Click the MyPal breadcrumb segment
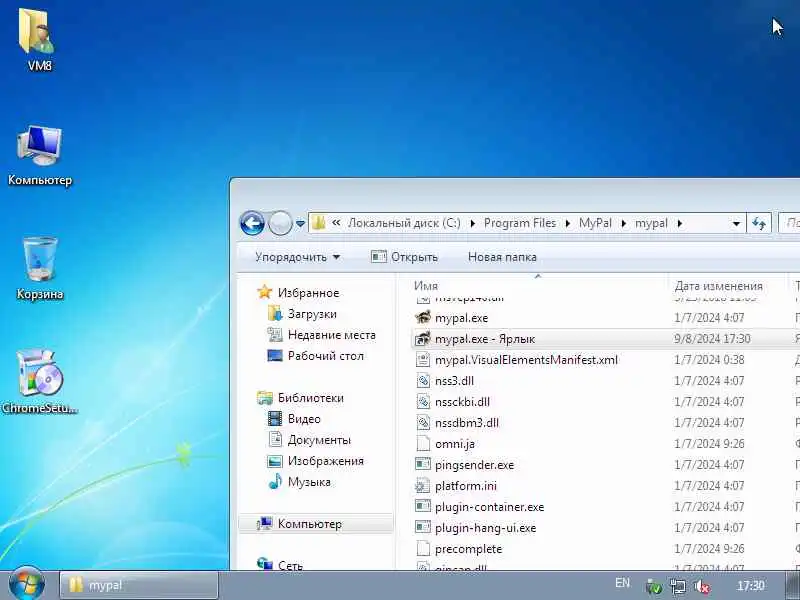 pyautogui.click(x=595, y=223)
